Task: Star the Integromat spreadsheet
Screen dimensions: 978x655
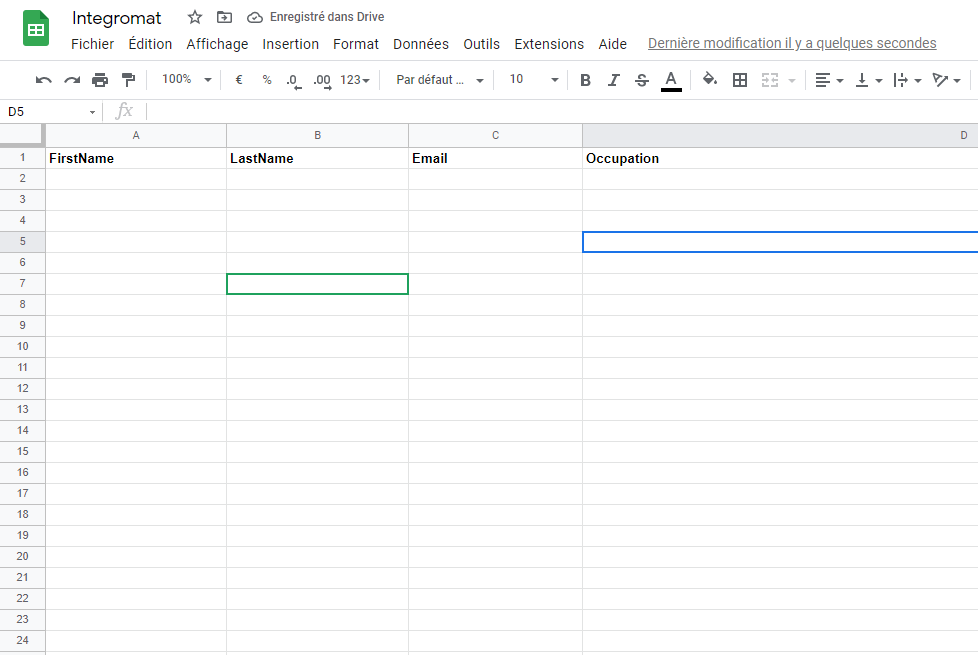Action: click(195, 17)
